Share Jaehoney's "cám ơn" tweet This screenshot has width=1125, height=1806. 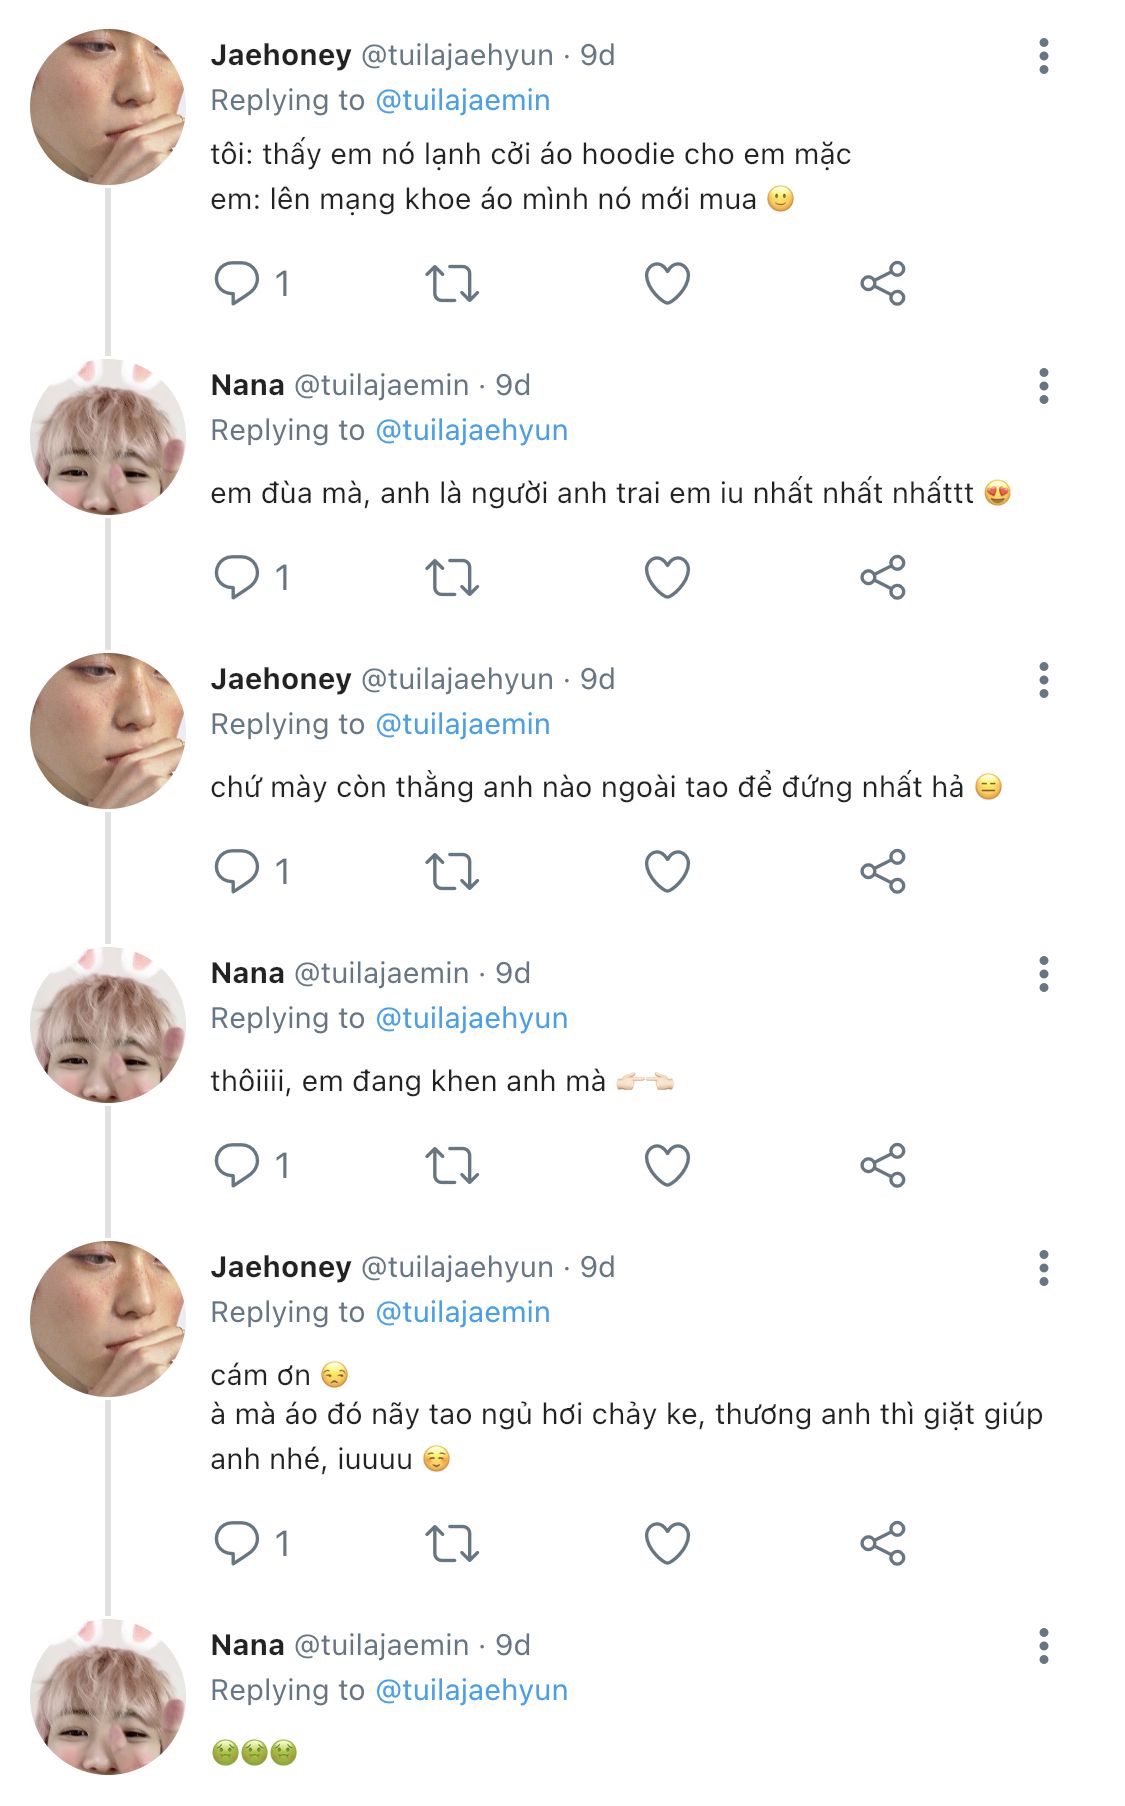pos(882,1543)
